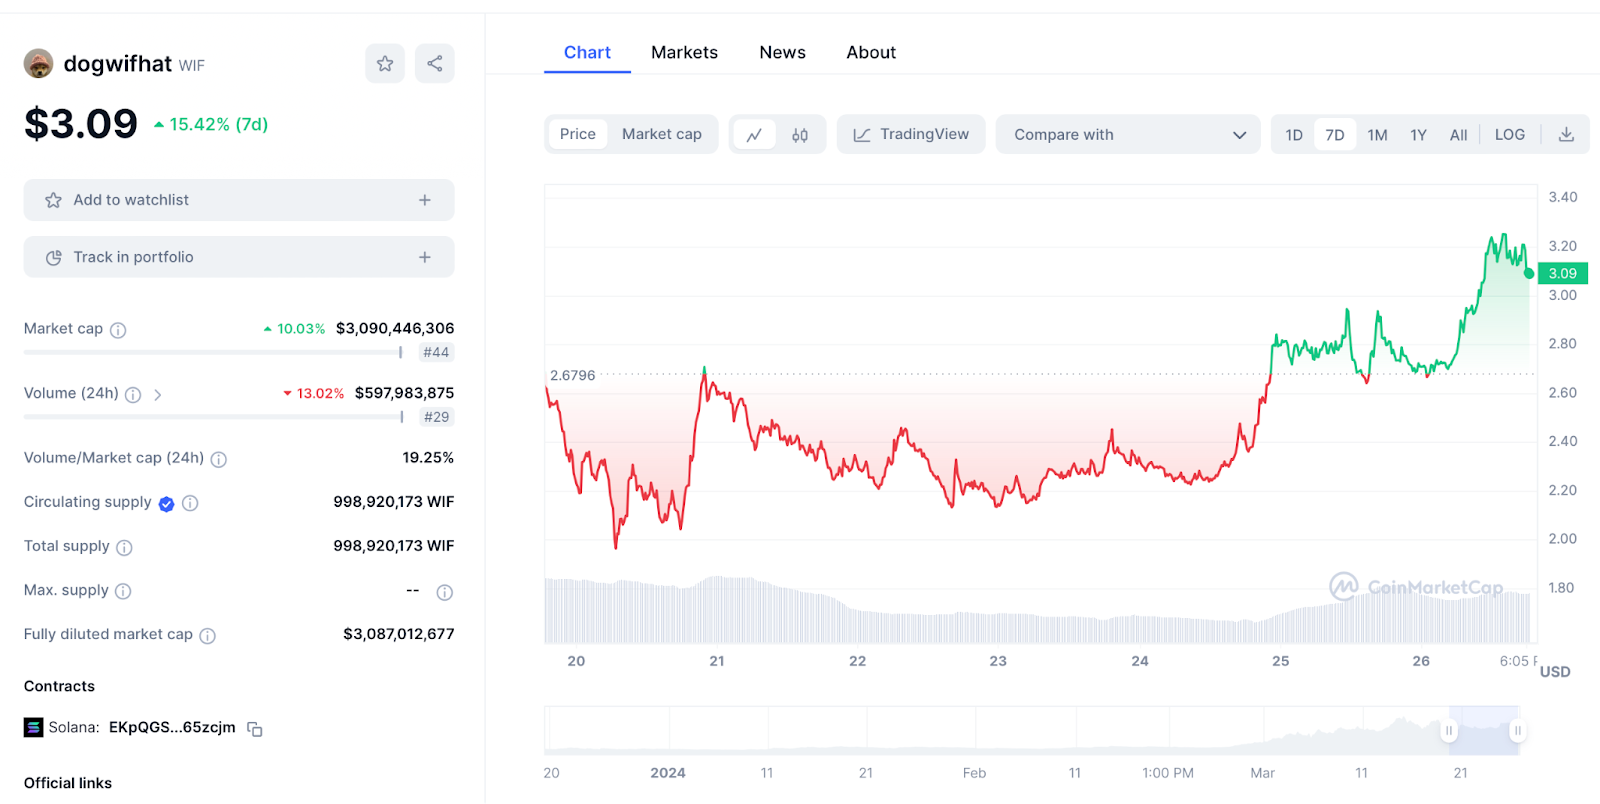This screenshot has width=1600, height=804.
Task: Select 1Y time range
Action: [x=1418, y=135]
